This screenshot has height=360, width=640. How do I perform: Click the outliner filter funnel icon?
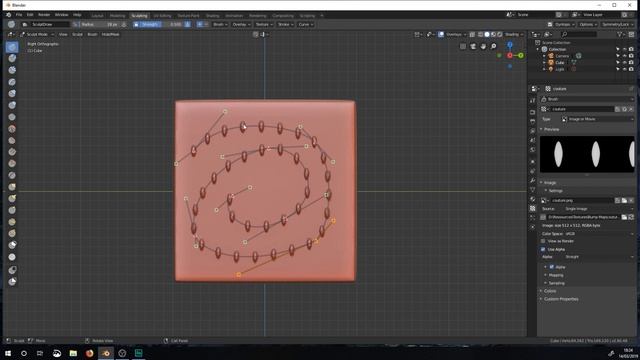click(620, 34)
